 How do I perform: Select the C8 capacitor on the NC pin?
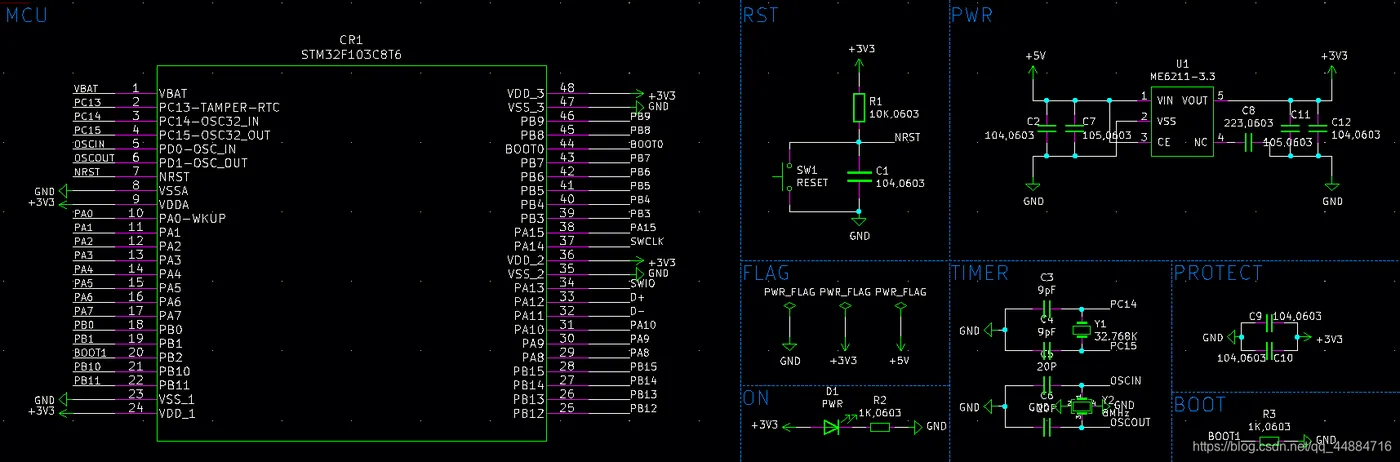tap(1247, 143)
